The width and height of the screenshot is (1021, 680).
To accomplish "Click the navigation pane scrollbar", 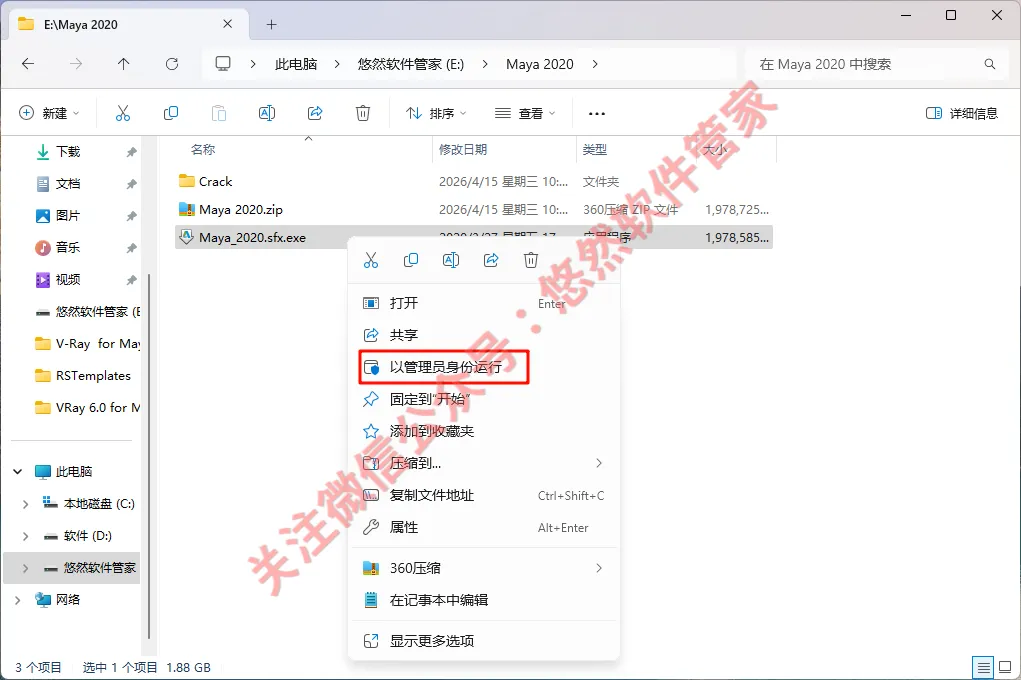I will 149,456.
